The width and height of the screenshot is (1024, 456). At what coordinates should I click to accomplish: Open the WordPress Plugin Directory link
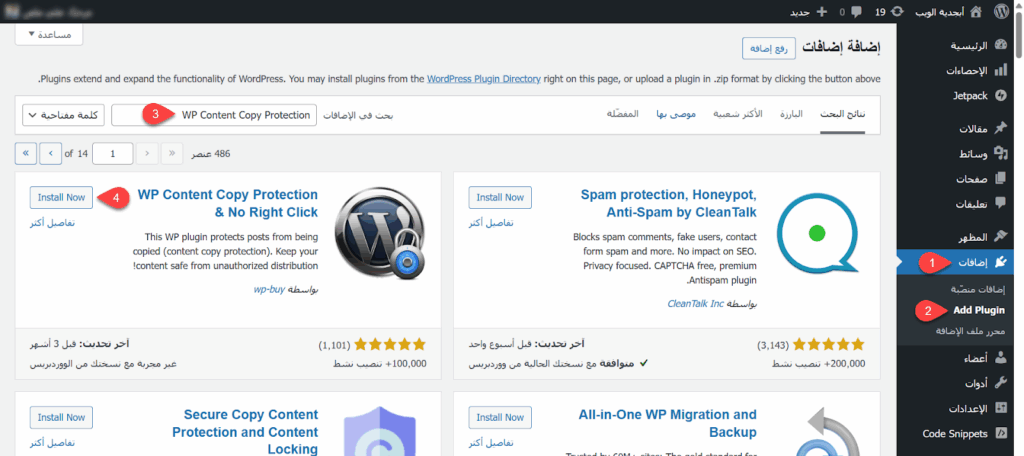click(494, 78)
